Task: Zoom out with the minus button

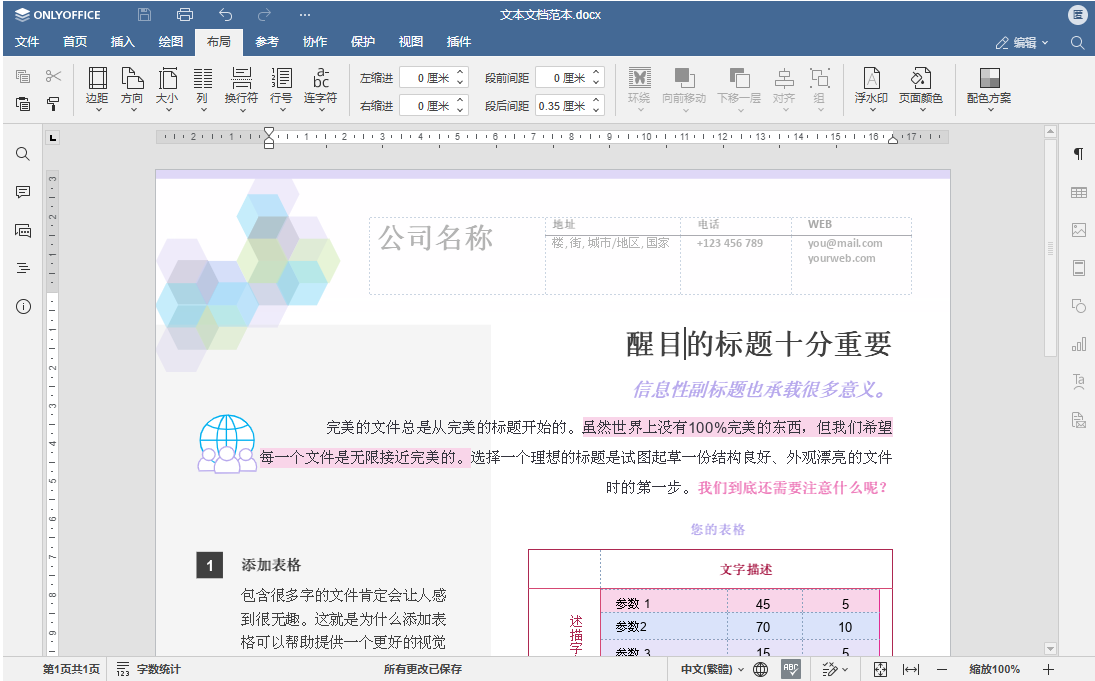Action: [942, 669]
